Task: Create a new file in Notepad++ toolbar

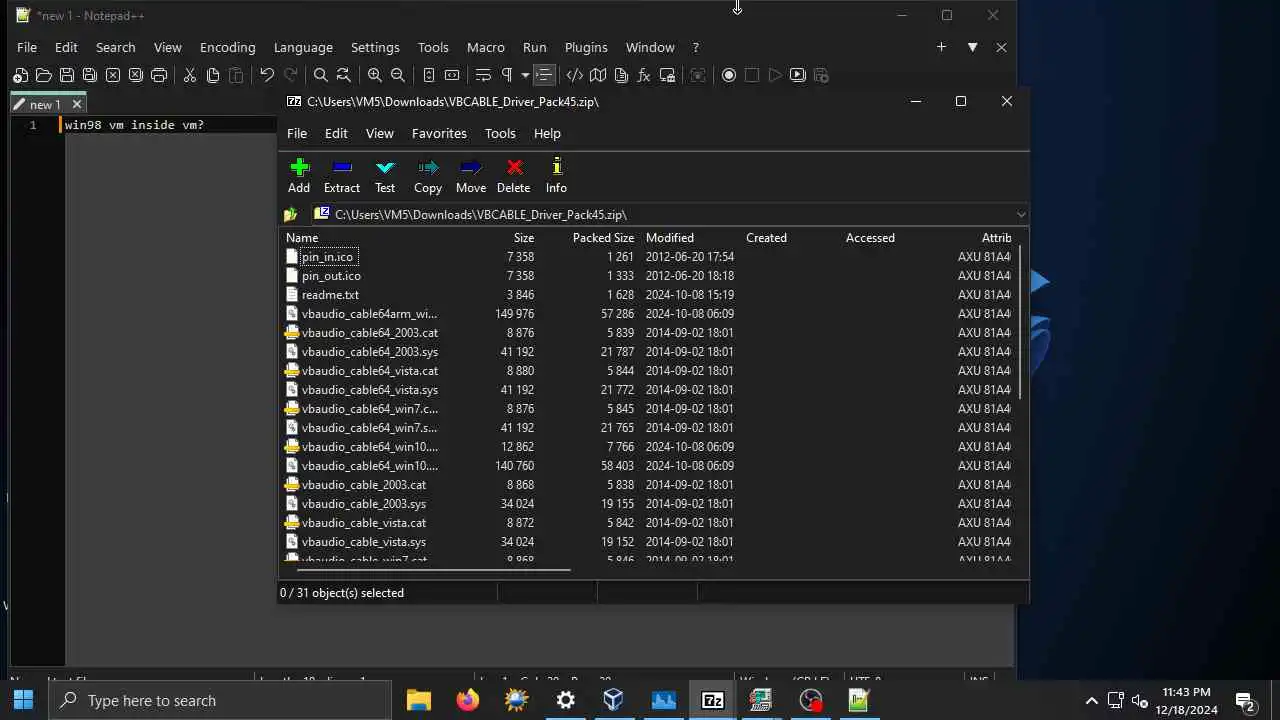Action: point(20,75)
